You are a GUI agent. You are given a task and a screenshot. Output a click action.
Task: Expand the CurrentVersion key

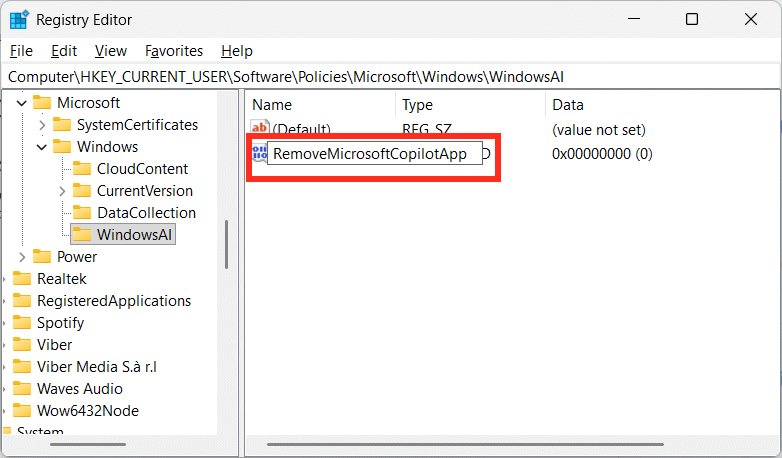[62, 191]
